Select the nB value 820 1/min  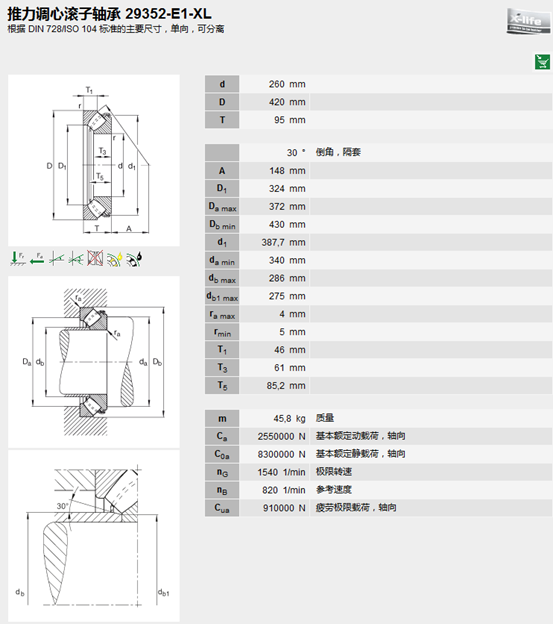coord(284,490)
